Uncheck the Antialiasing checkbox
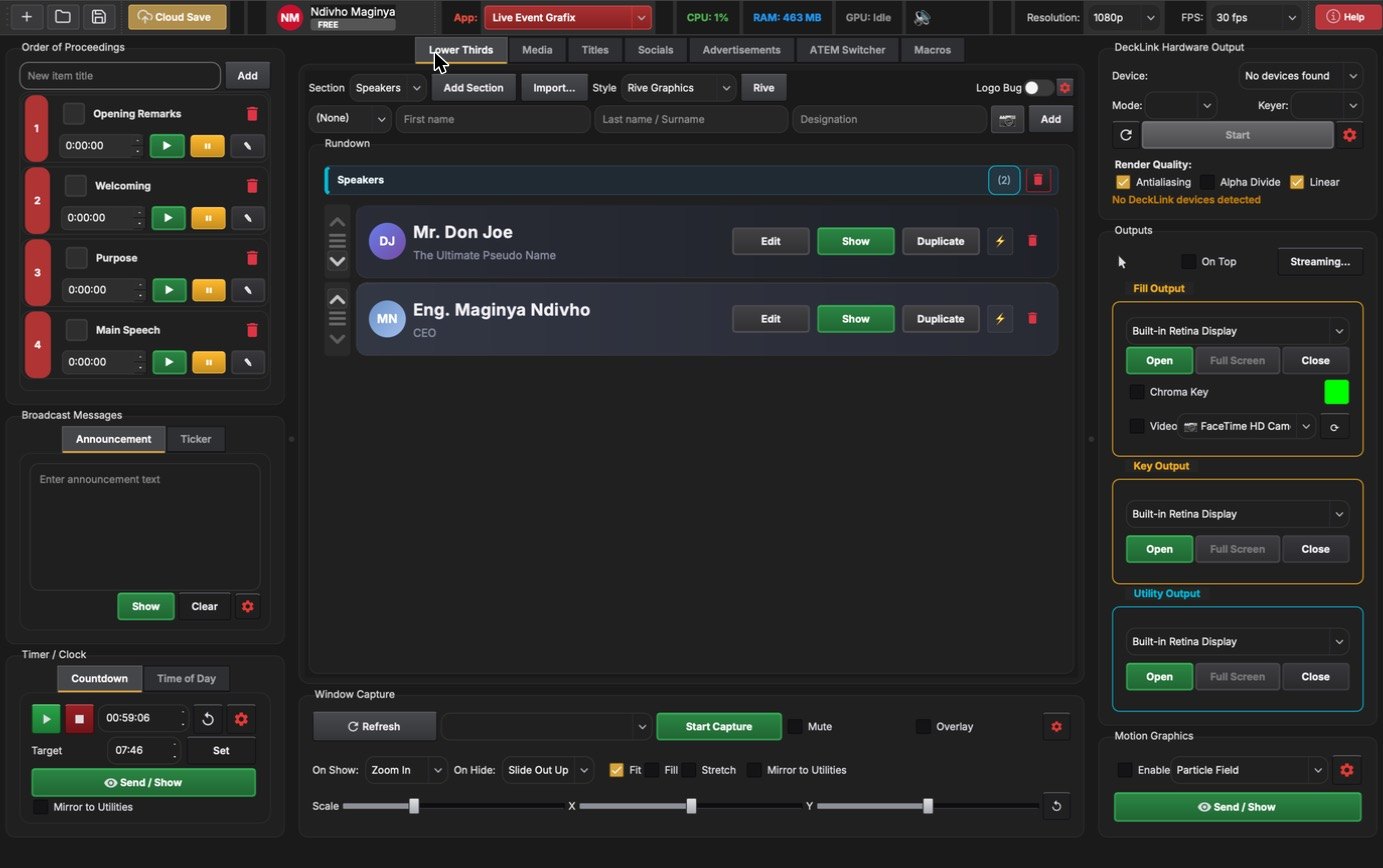The image size is (1383, 868). [1123, 182]
